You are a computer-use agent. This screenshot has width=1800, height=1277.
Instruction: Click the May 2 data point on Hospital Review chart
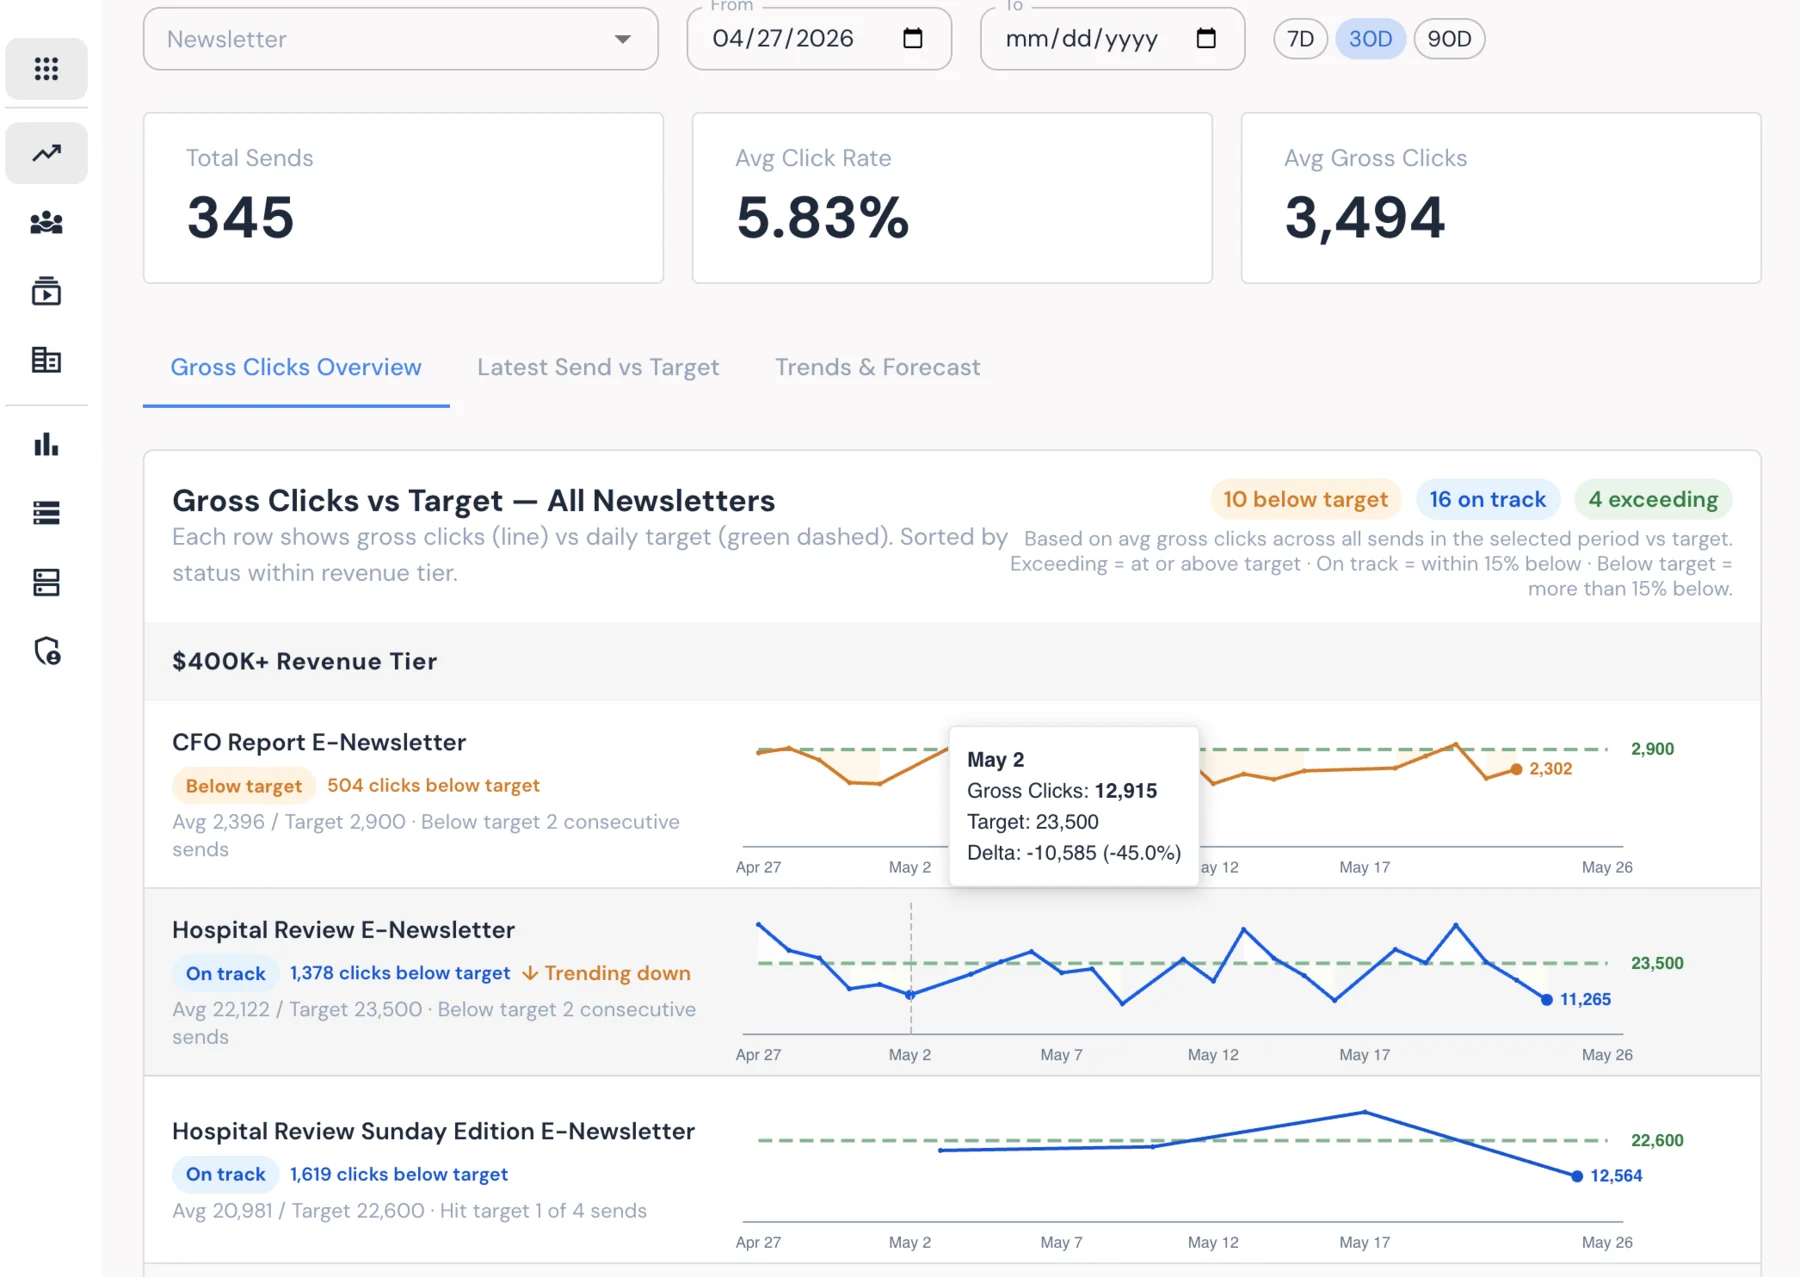(x=910, y=995)
